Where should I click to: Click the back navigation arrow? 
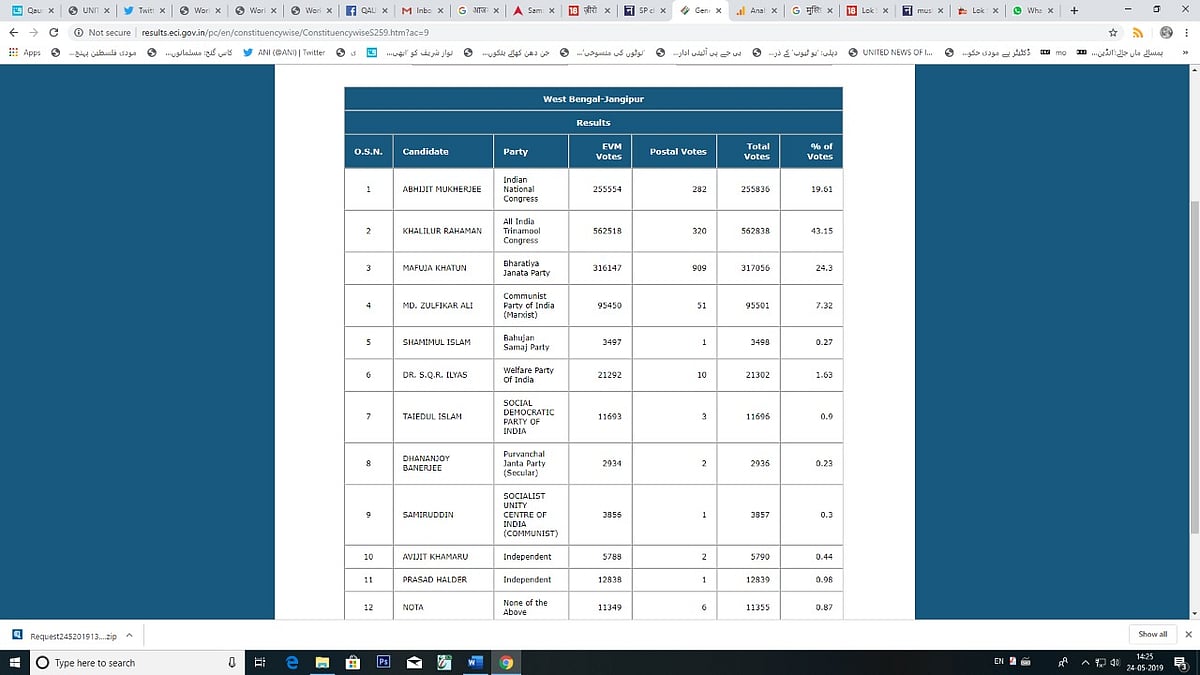click(12, 32)
